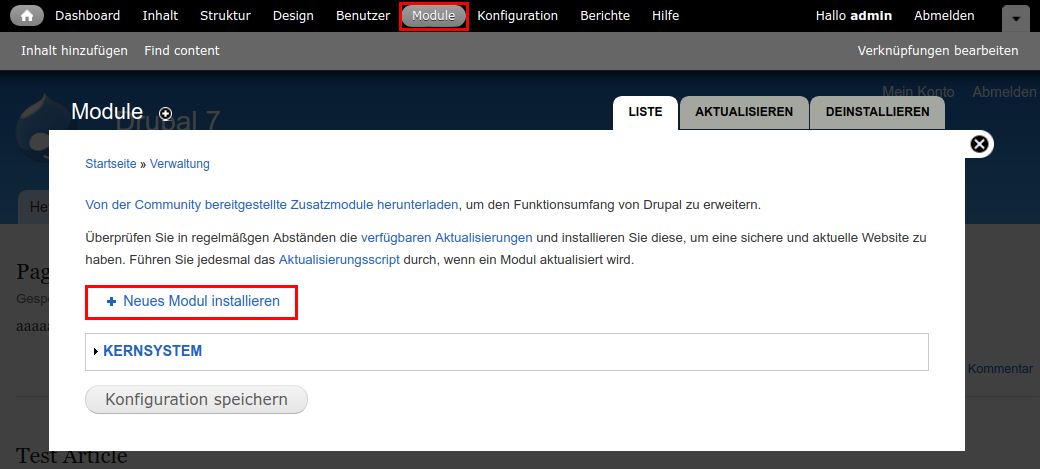1040x469 pixels.
Task: Switch to the Aktualisieren tab
Action: pyautogui.click(x=744, y=112)
